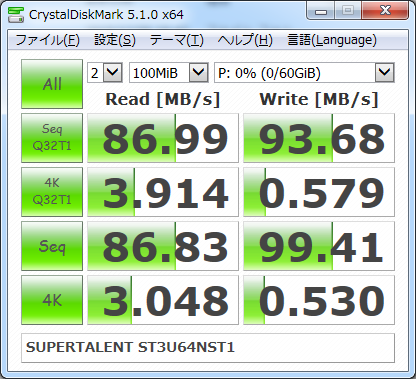Click the CrystalDiskMark app icon in title bar
416x379 pixels.
pos(15,15)
